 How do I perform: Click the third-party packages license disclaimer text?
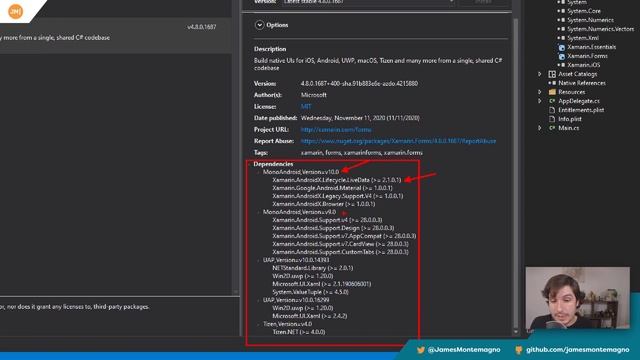point(75,307)
